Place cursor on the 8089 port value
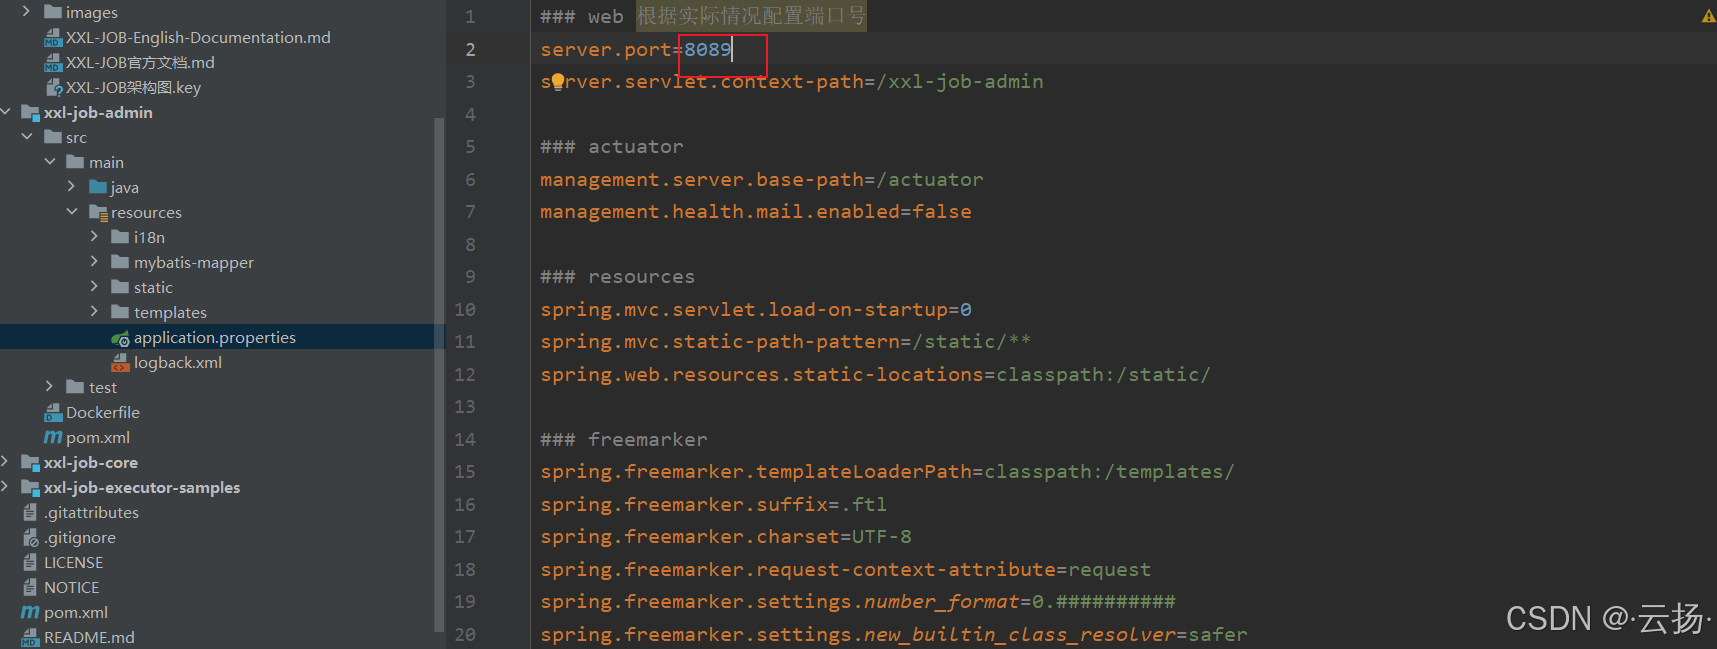Image resolution: width=1717 pixels, height=649 pixels. (708, 50)
